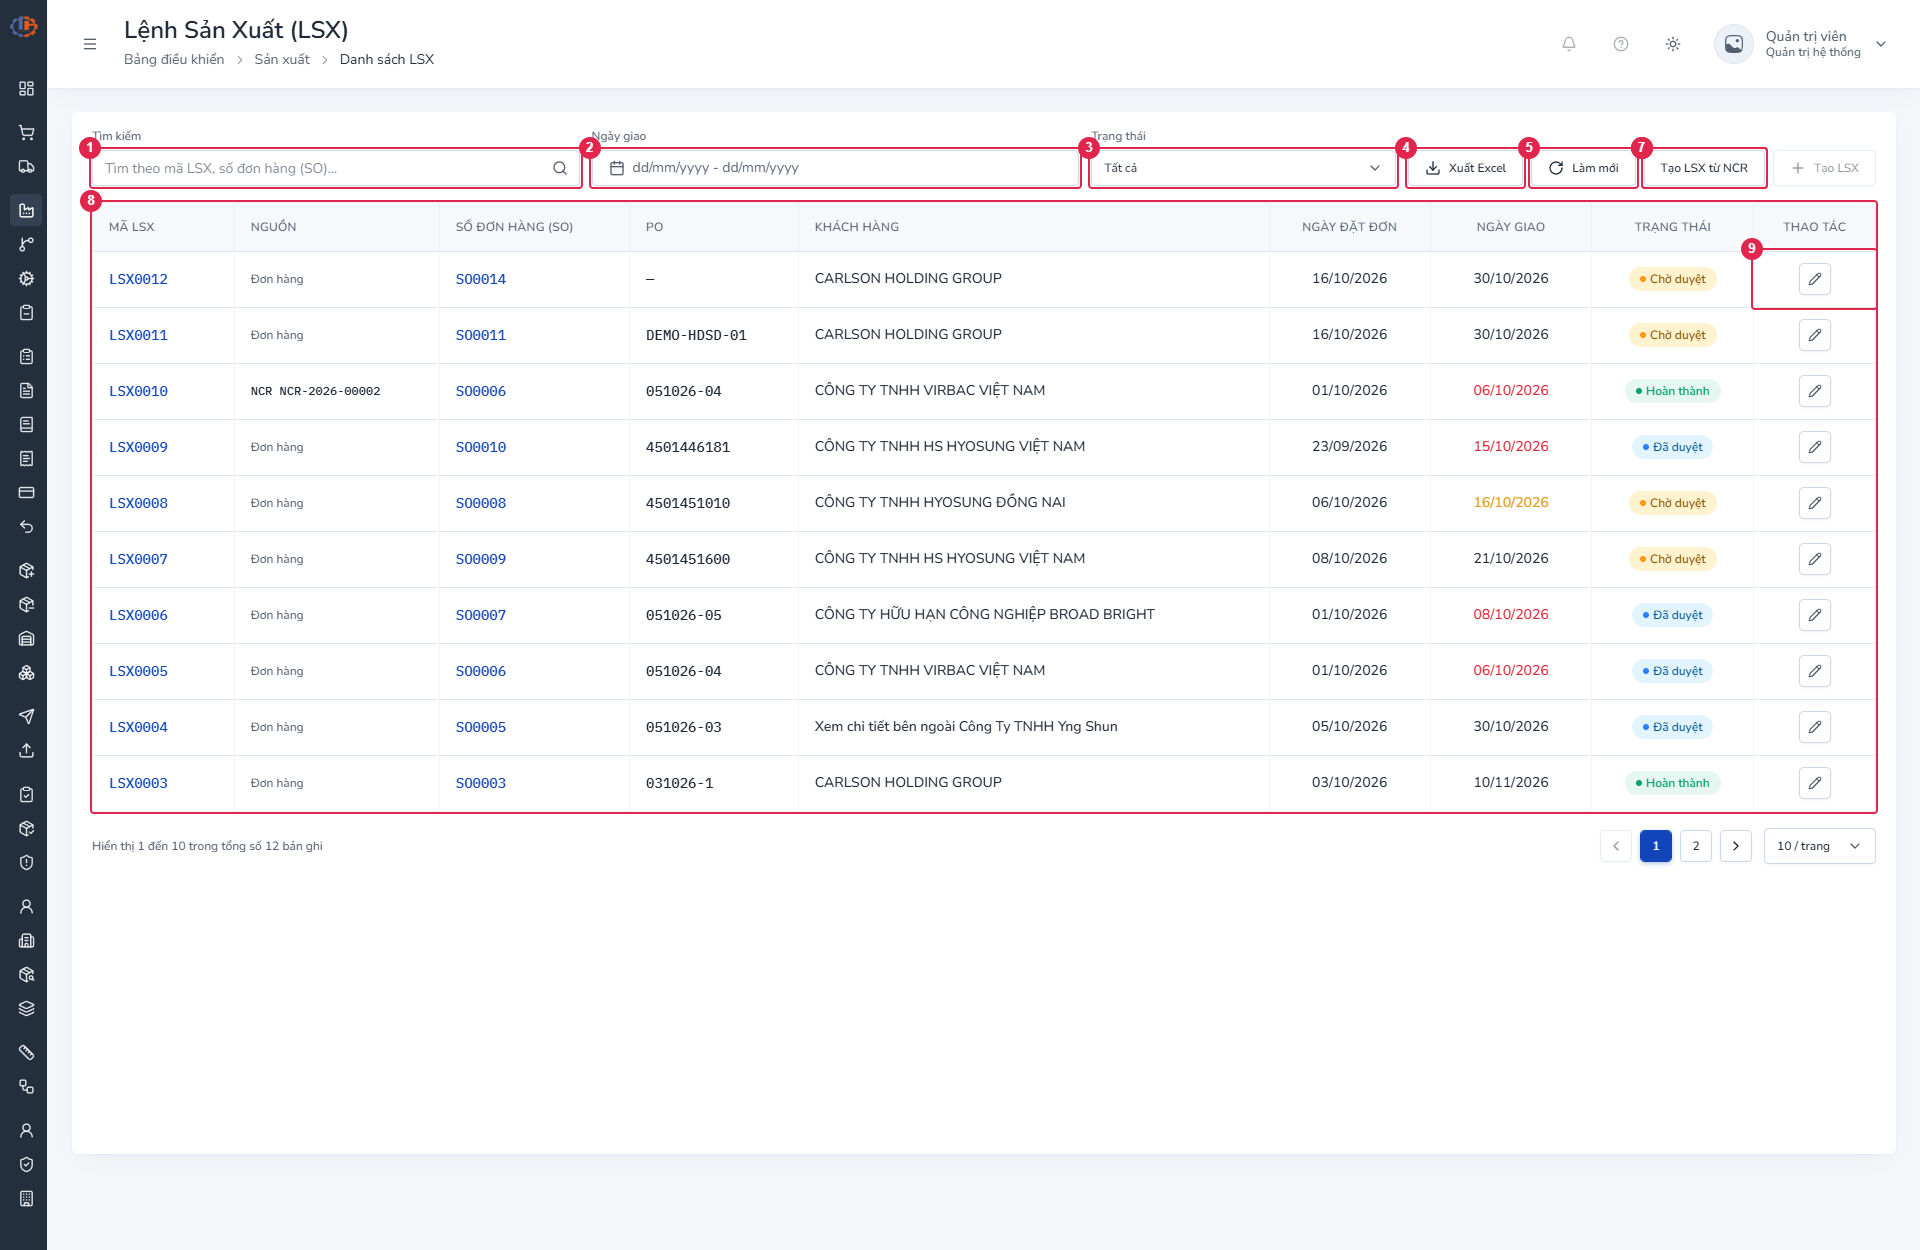The image size is (1920, 1250).
Task: Click the Hoàn thành status badge for LSX0010
Action: point(1672,391)
